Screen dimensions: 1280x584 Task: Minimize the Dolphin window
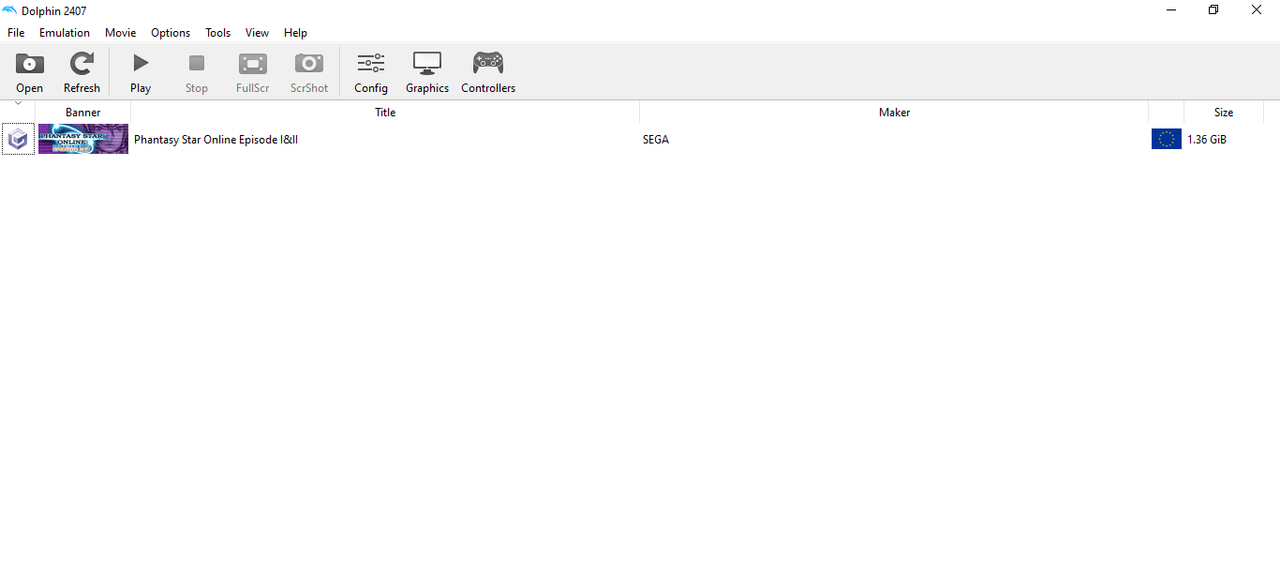1171,10
